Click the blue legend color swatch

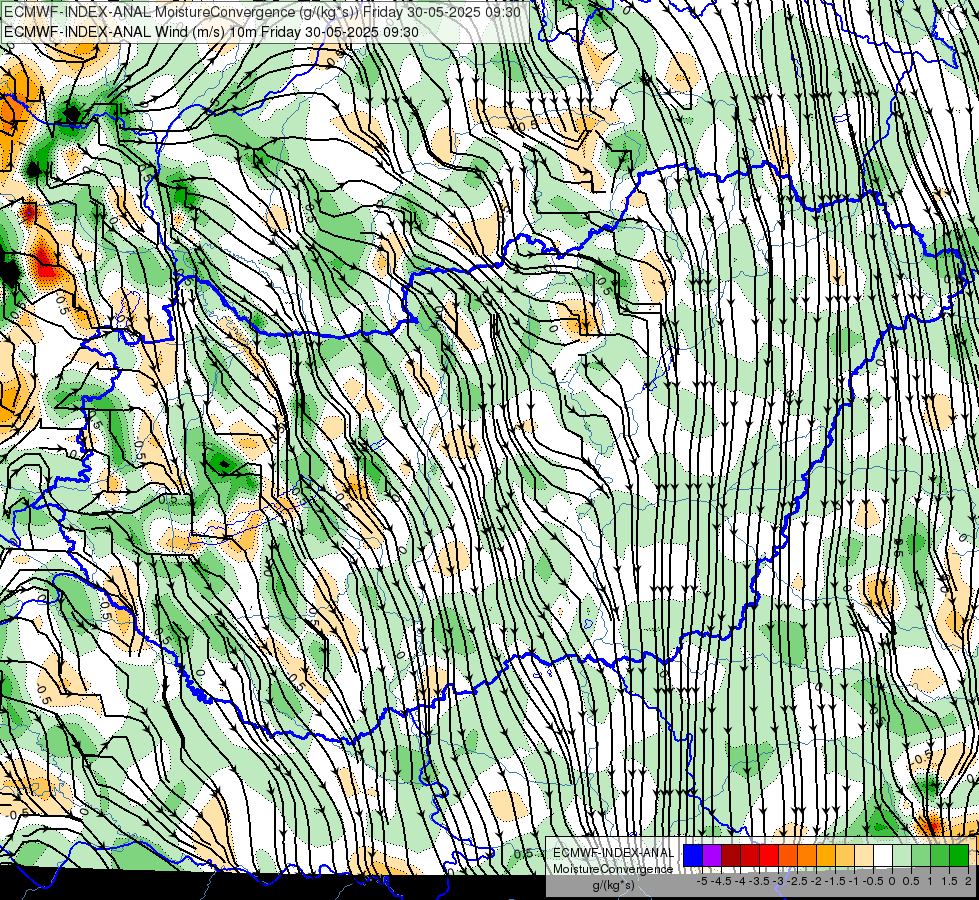point(693,855)
